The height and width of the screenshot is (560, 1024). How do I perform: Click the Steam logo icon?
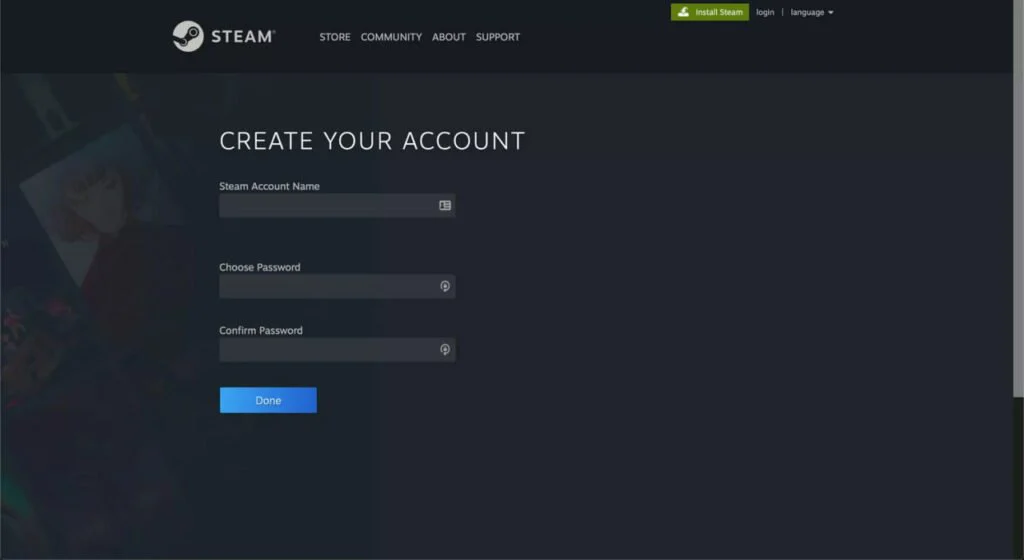tap(188, 36)
